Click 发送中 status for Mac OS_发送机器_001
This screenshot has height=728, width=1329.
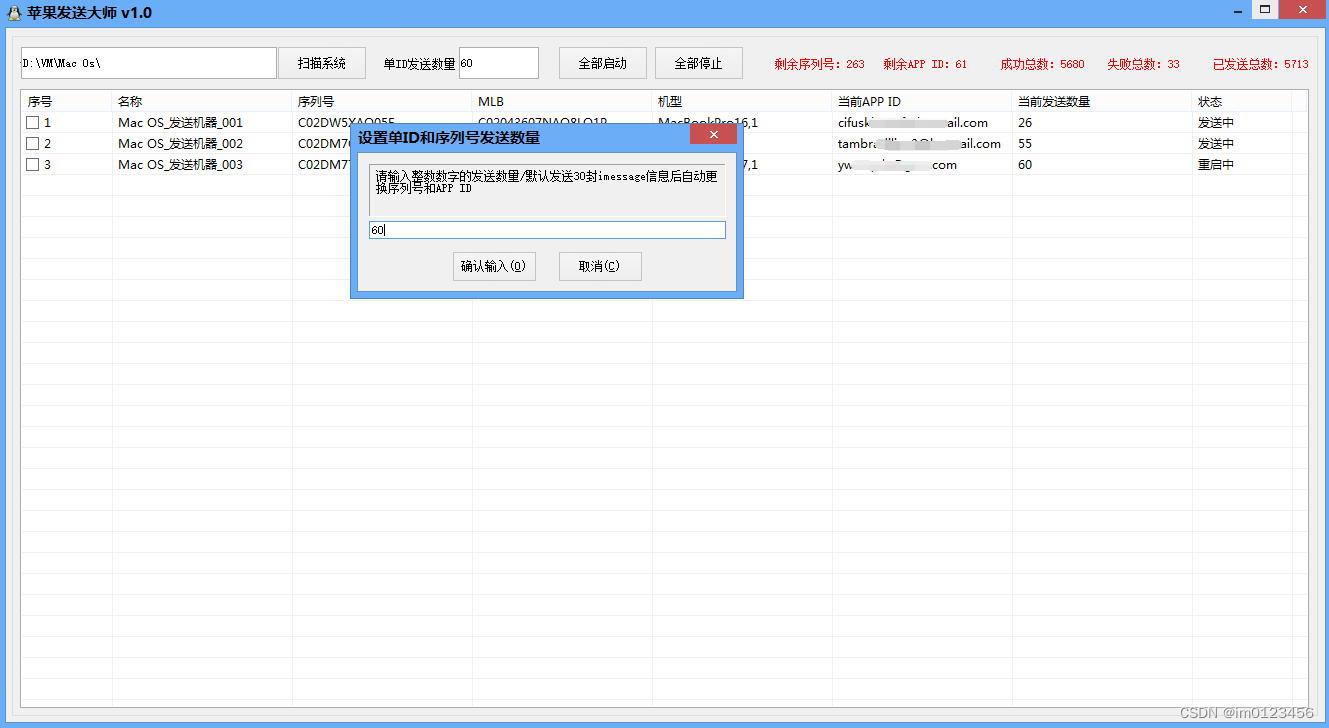pos(1216,122)
